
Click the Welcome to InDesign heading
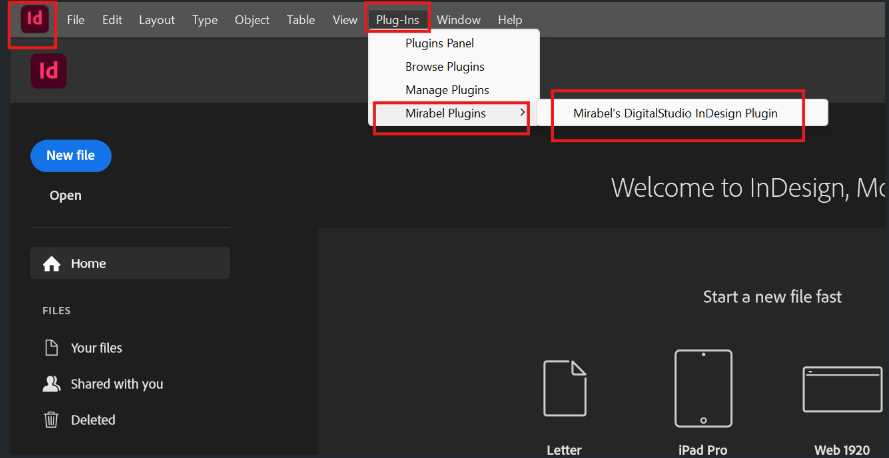[748, 187]
